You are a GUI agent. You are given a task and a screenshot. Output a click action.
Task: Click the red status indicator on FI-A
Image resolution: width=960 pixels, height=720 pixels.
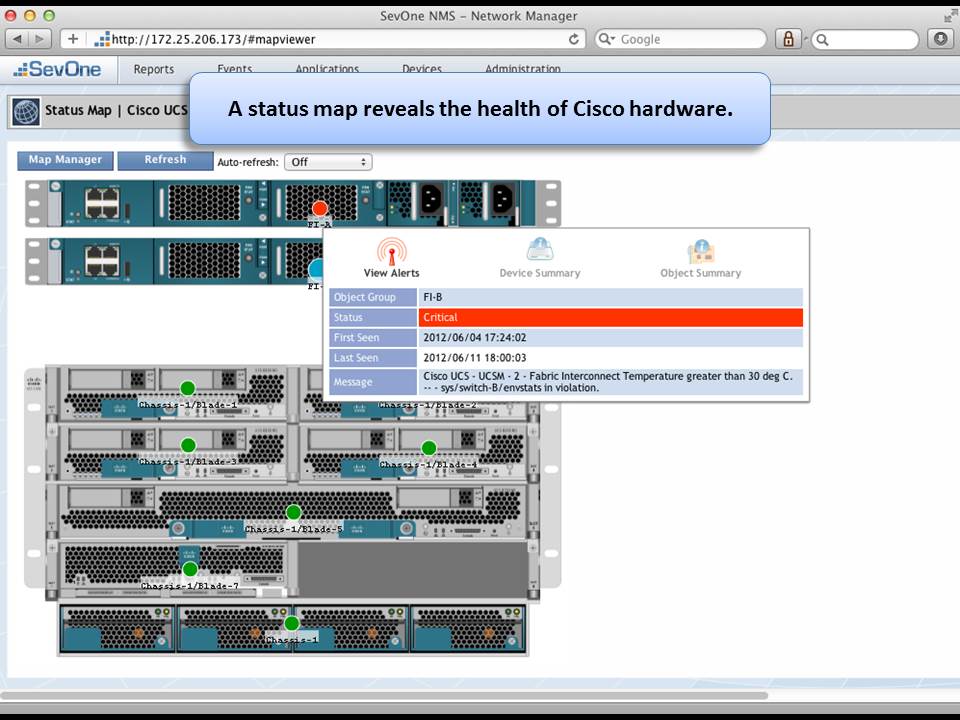pos(319,208)
